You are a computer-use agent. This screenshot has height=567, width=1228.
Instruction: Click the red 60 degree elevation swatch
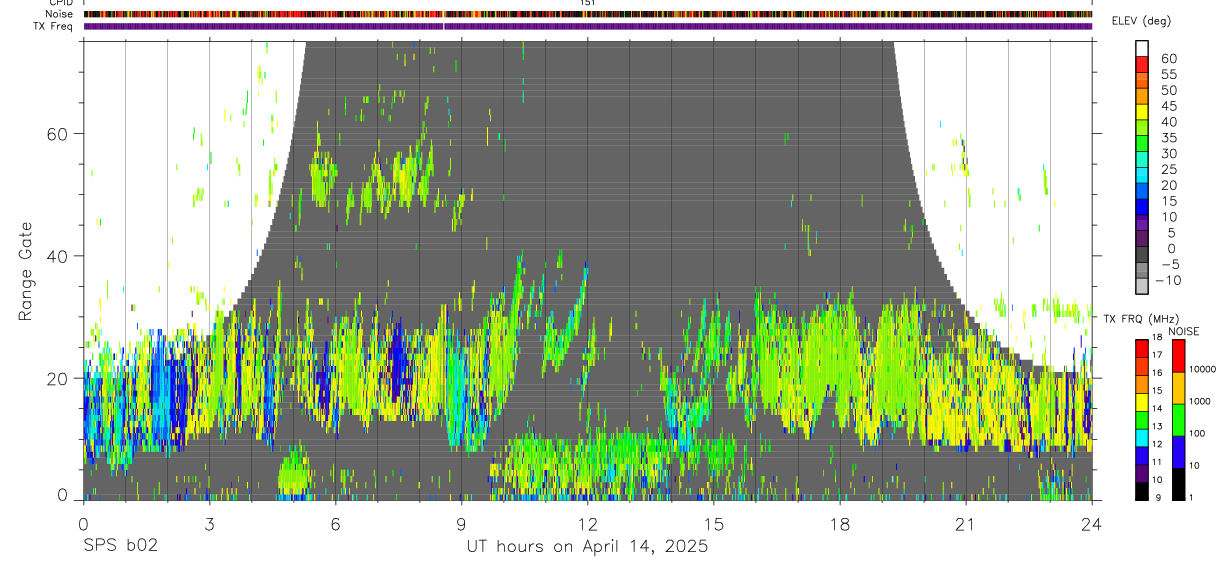pos(1142,63)
